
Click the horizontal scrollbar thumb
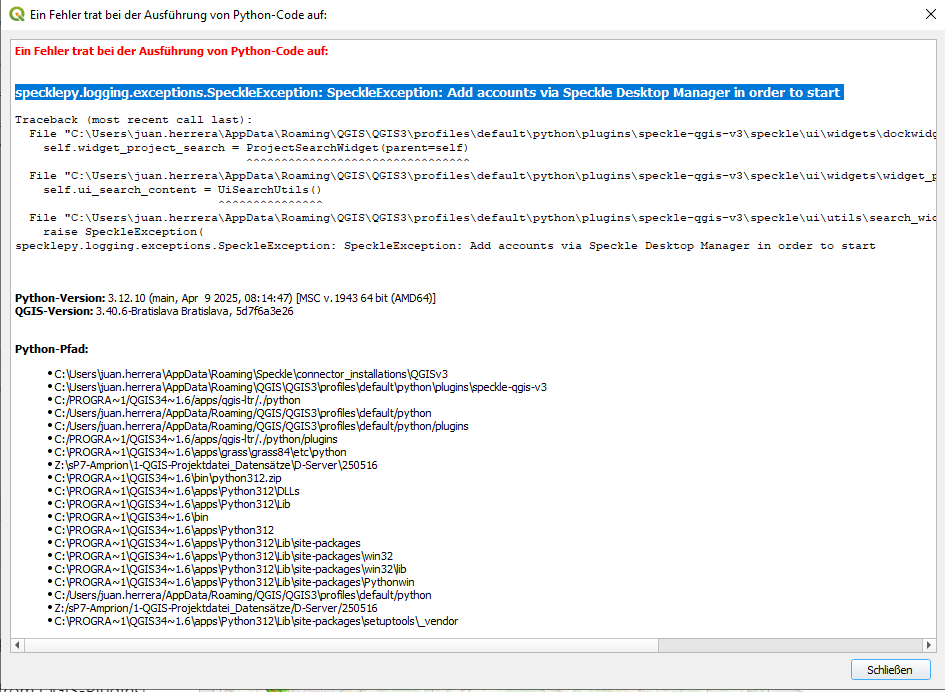coord(341,645)
